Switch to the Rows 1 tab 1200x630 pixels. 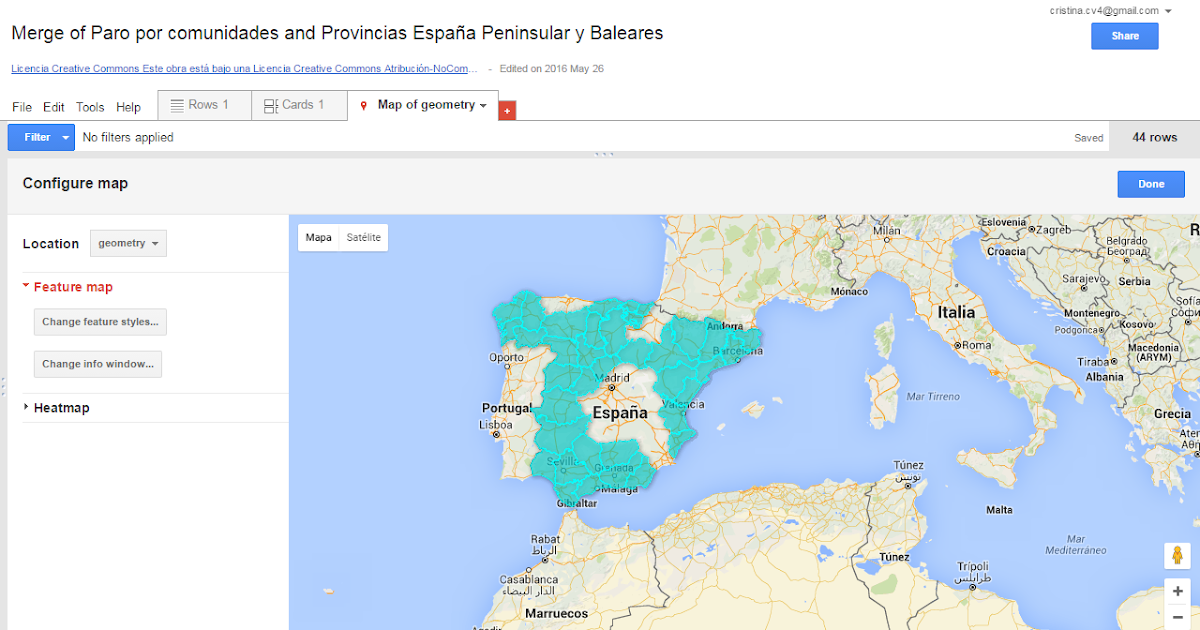tap(210, 104)
